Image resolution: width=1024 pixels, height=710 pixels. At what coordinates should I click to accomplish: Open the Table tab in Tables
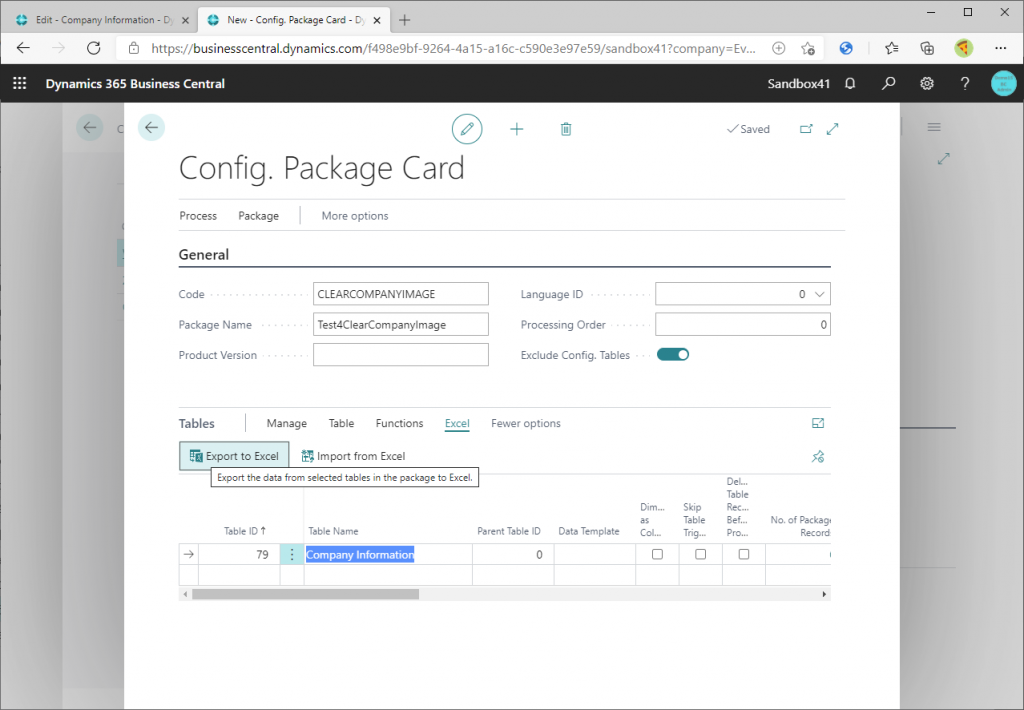[x=341, y=423]
